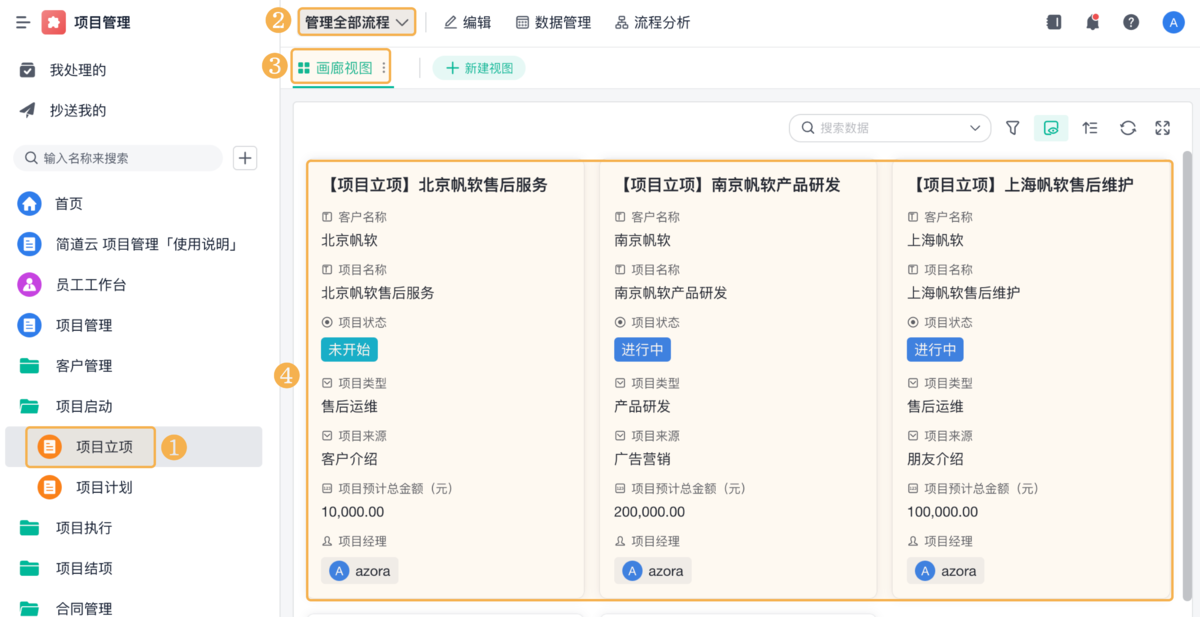Refresh the gallery data with the refresh icon

click(1127, 128)
